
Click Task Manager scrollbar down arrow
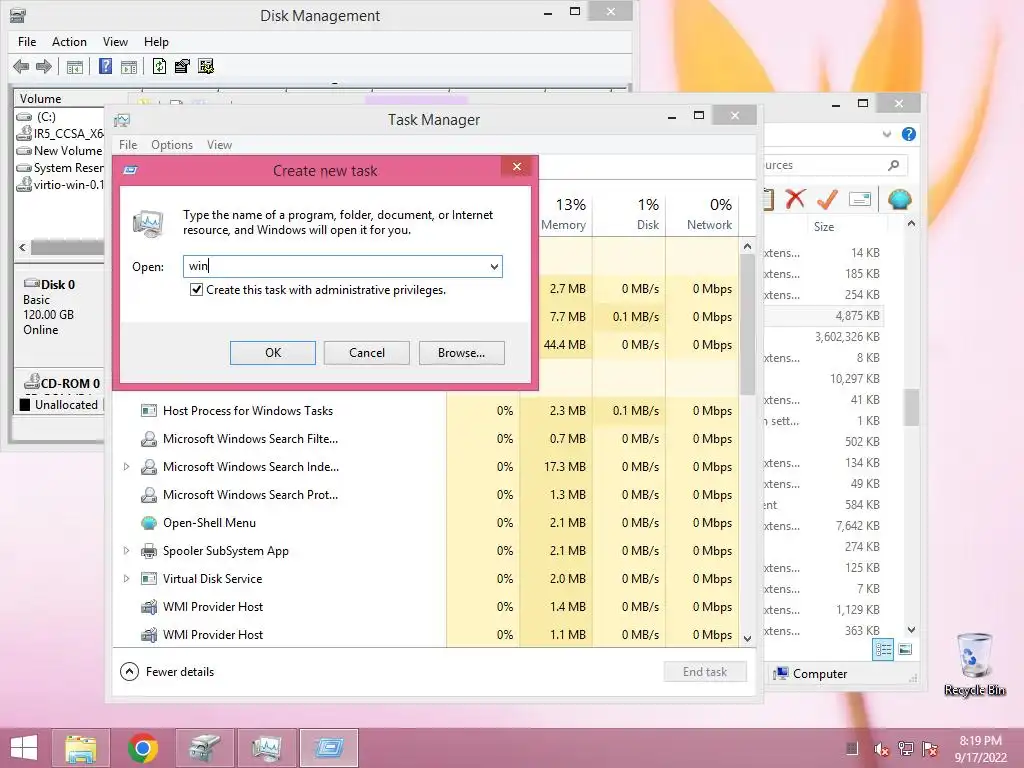pos(748,639)
